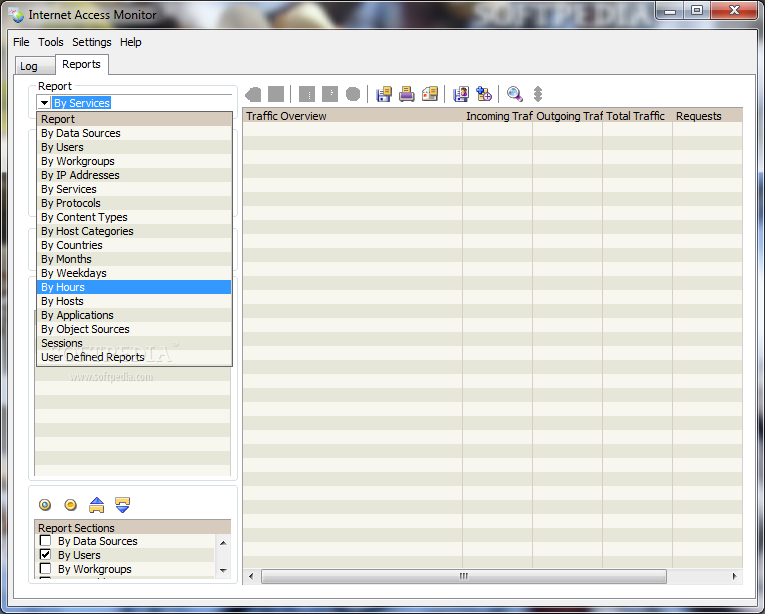Click the orange-centered circle deselect all icon

pyautogui.click(x=71, y=505)
